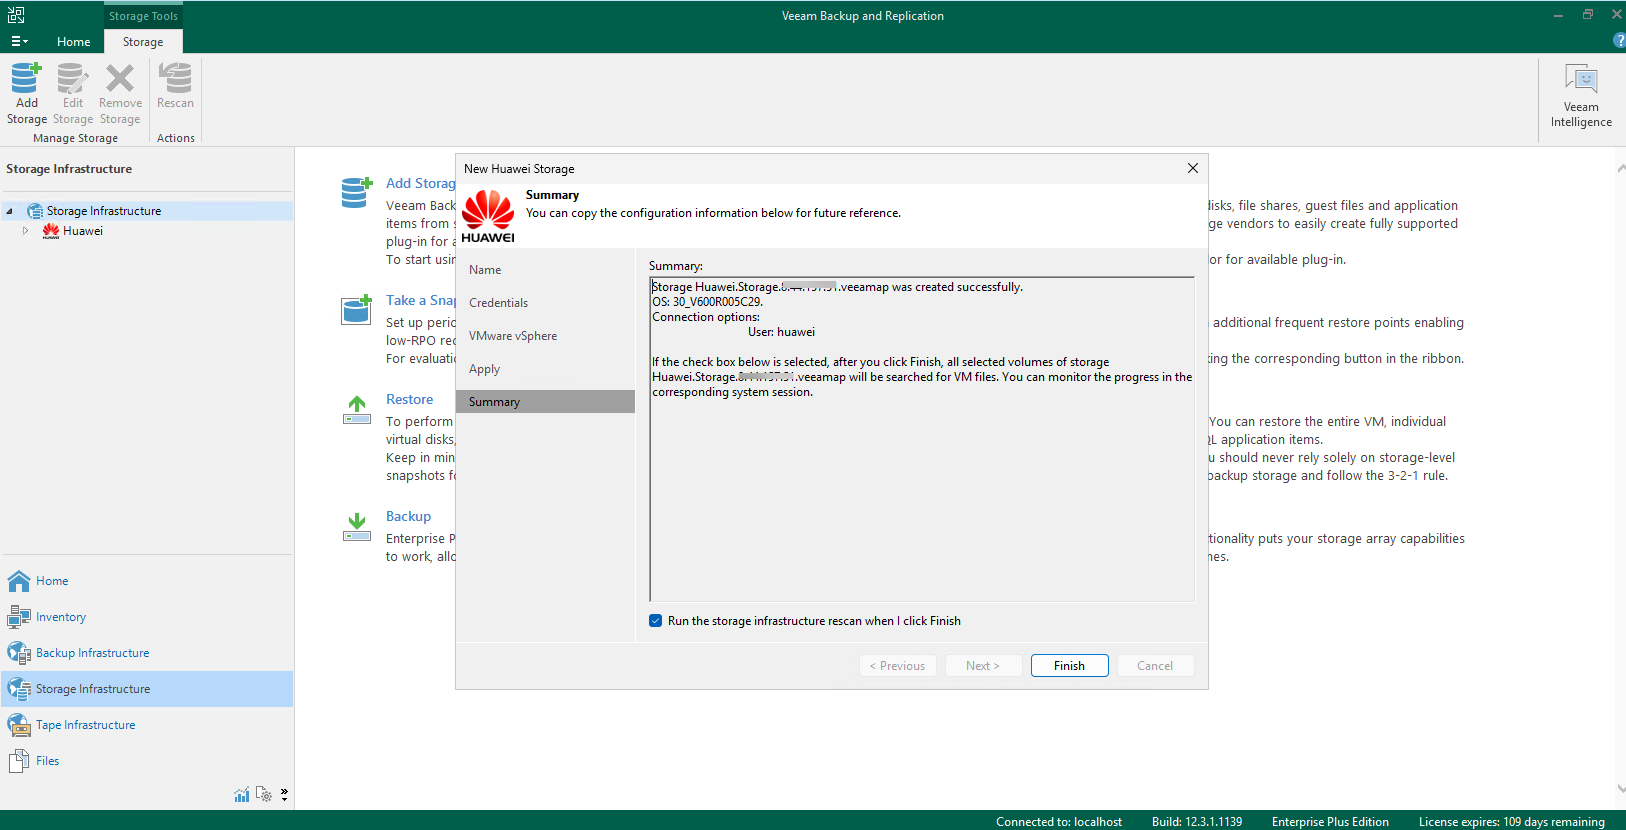The height and width of the screenshot is (830, 1626).
Task: Open Veeam Intelligence panel
Action: tap(1581, 96)
